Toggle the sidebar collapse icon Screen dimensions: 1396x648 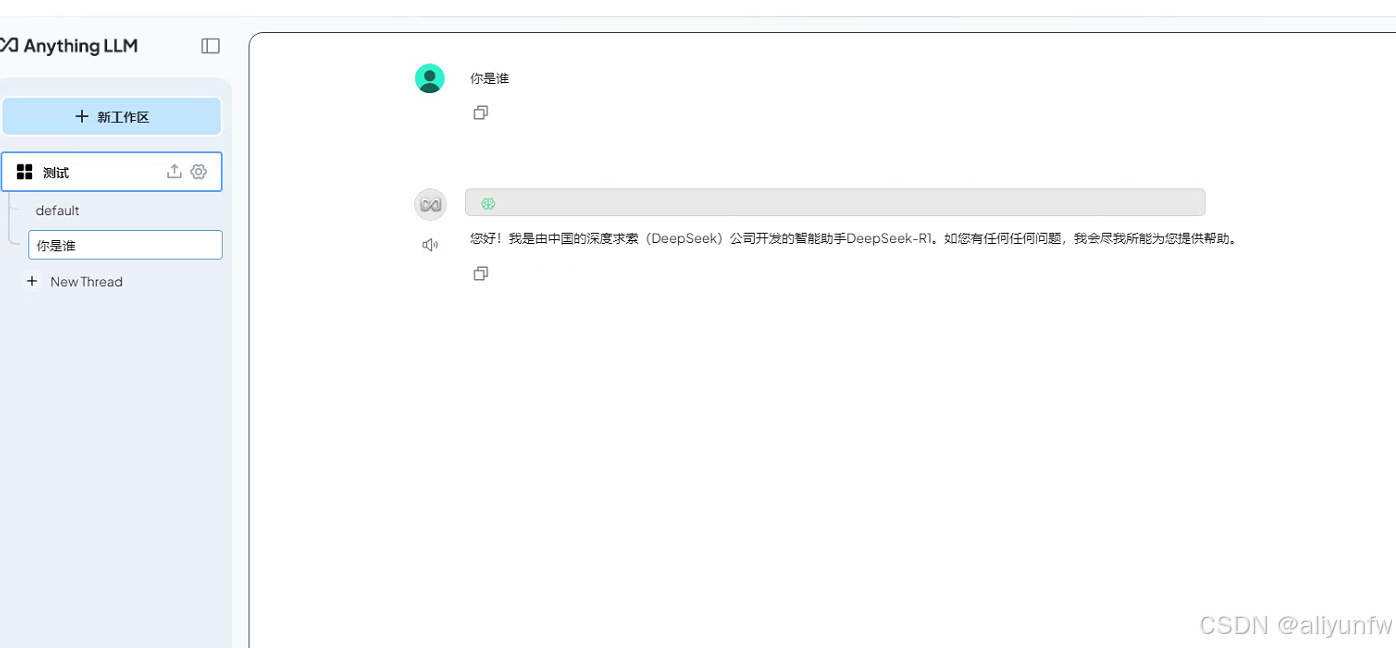point(210,46)
